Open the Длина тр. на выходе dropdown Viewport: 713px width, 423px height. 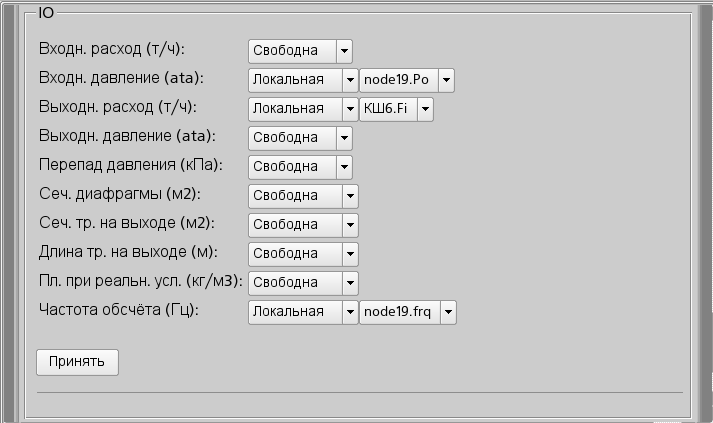point(302,253)
